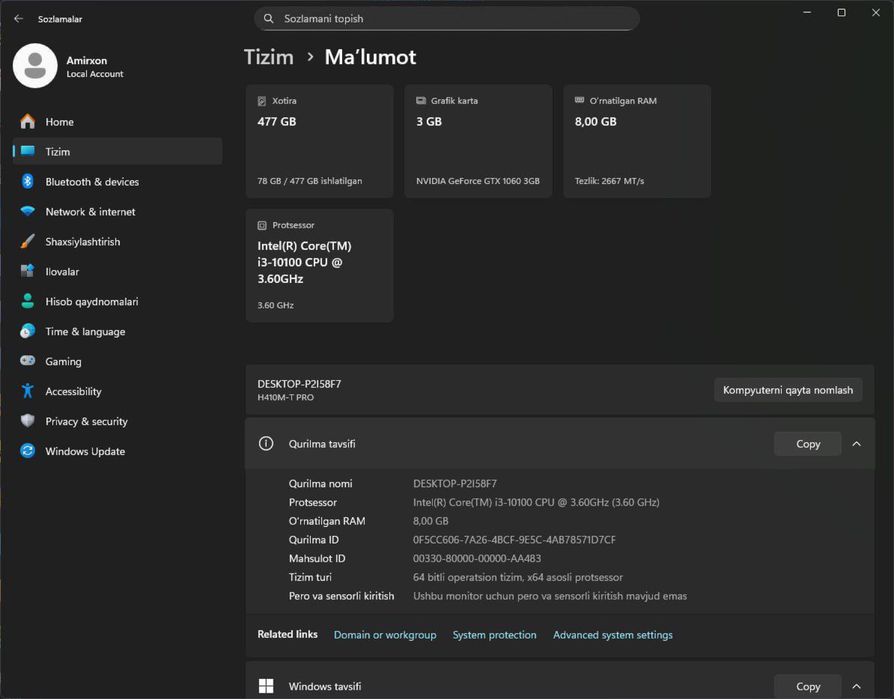Click the Grafik karta icon
This screenshot has height=699, width=894.
tap(421, 100)
